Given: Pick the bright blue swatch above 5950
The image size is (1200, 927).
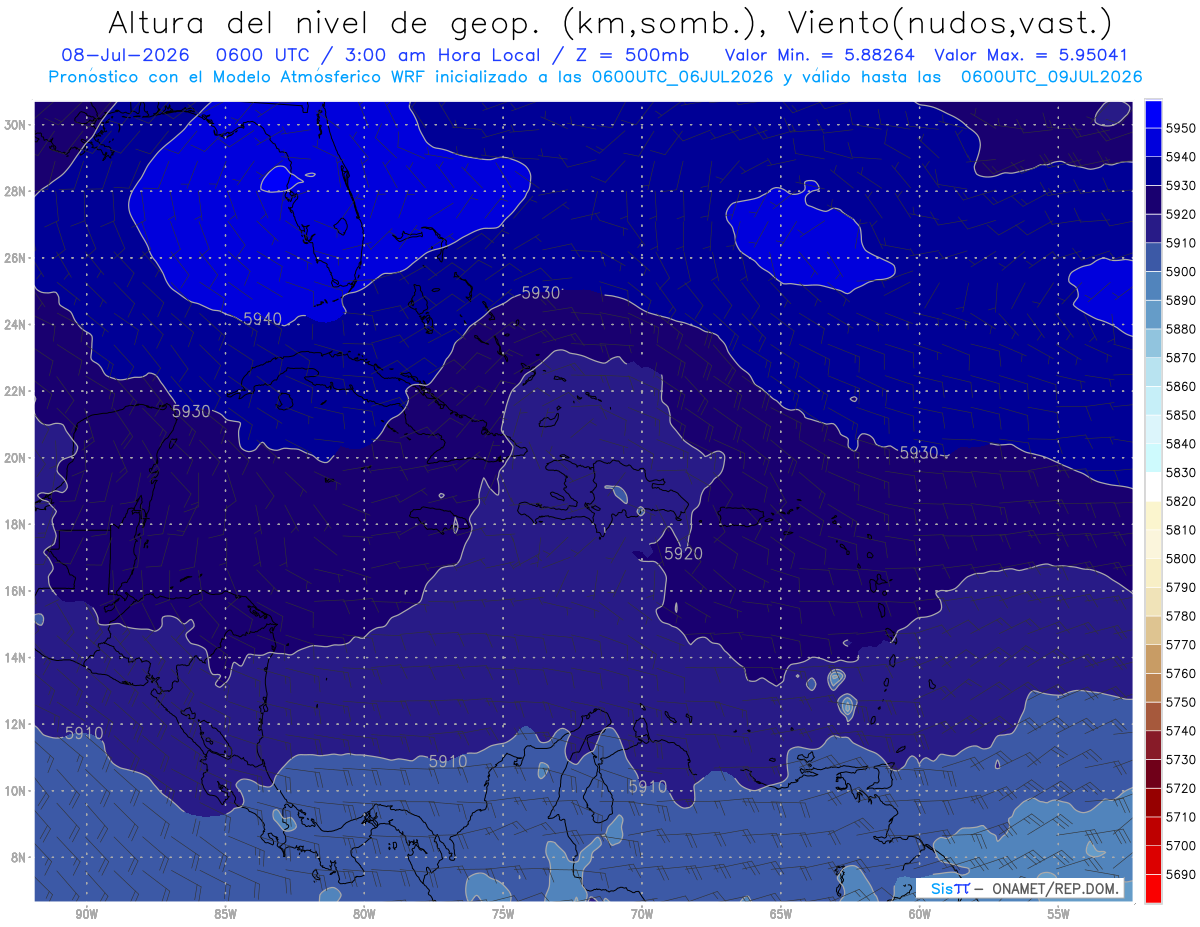Looking at the screenshot, I should pos(1153,114).
